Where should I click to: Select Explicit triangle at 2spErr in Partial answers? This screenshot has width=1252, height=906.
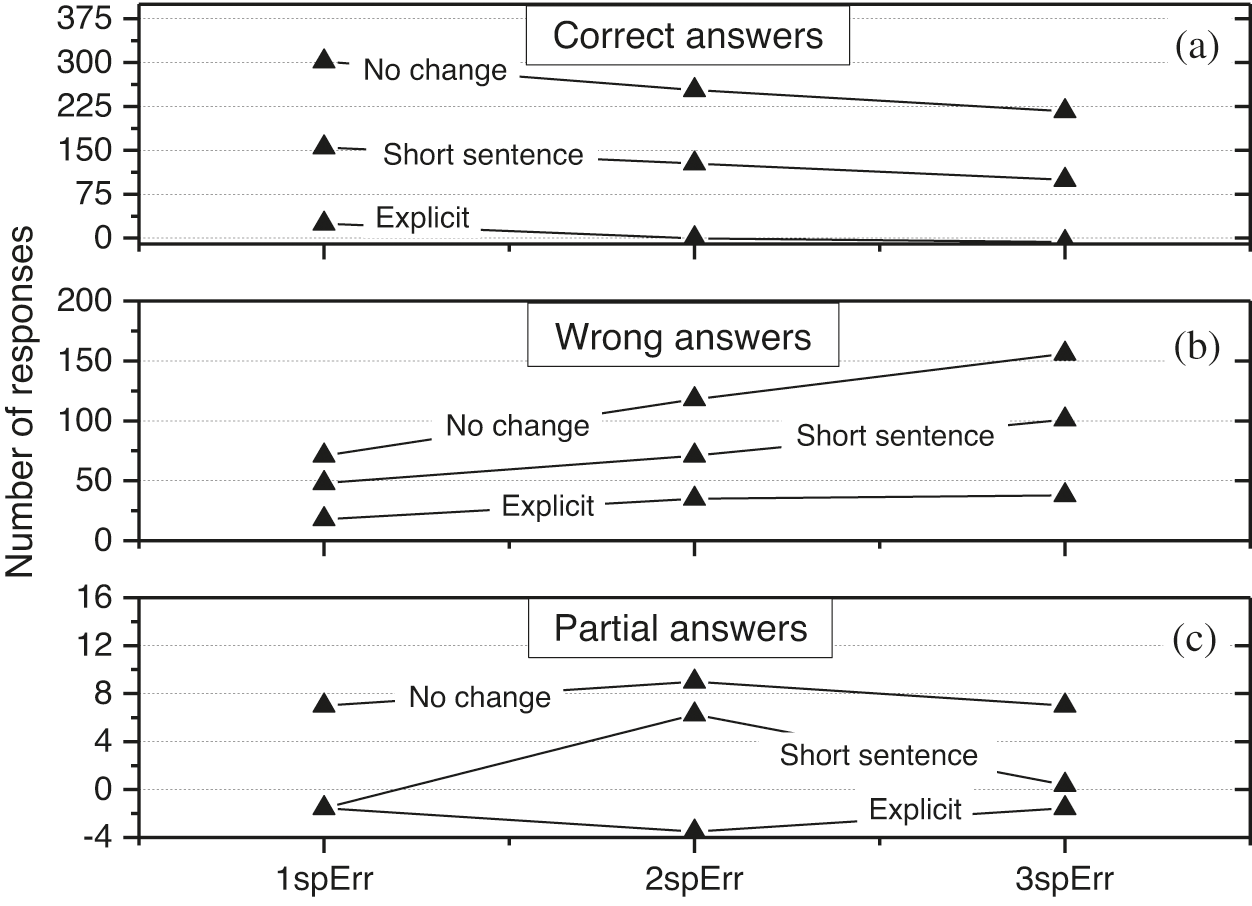[695, 829]
